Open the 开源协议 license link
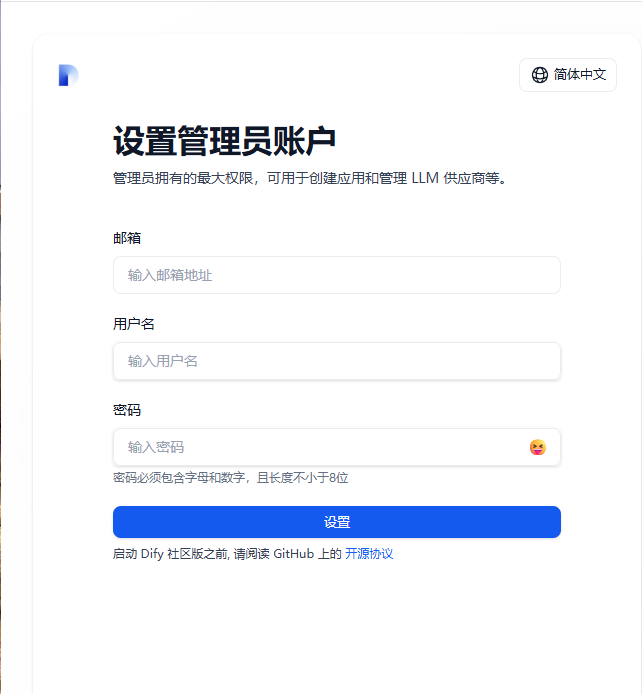Viewport: 642px width, 694px height. click(369, 554)
